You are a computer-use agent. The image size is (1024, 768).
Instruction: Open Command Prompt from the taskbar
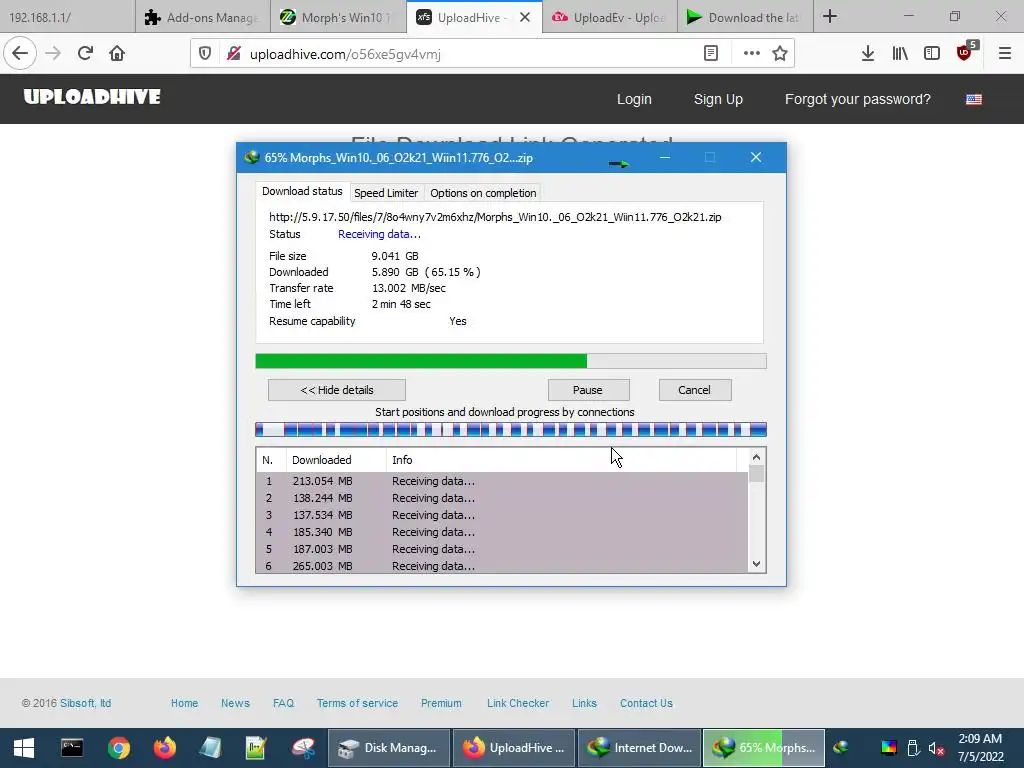click(x=72, y=748)
